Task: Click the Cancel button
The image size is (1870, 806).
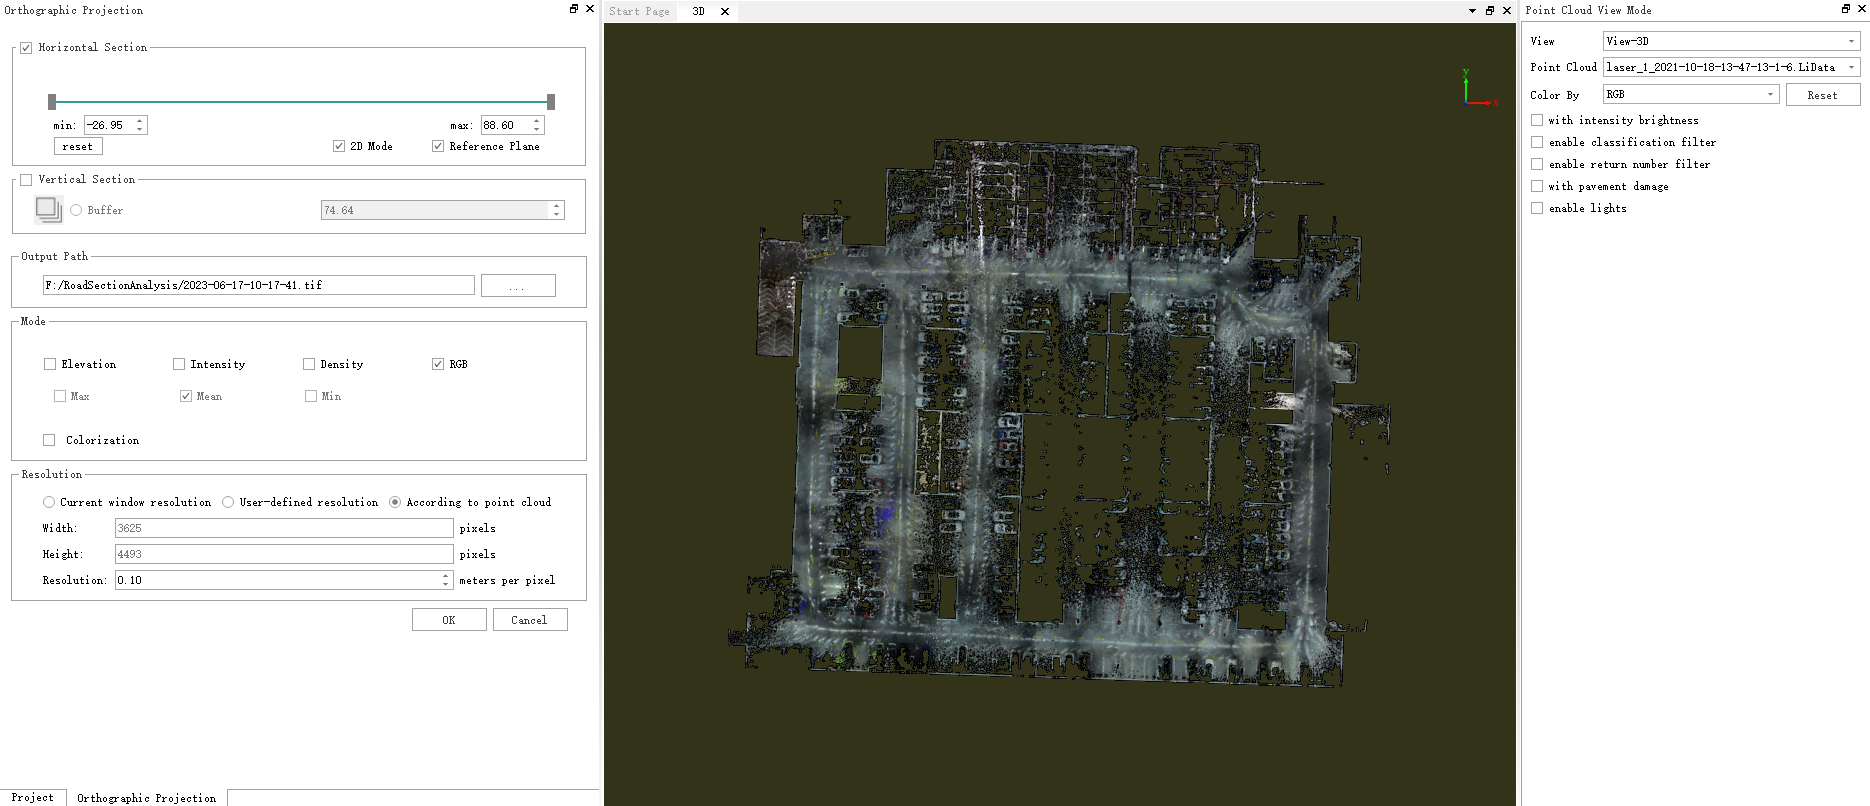Action: pos(530,620)
